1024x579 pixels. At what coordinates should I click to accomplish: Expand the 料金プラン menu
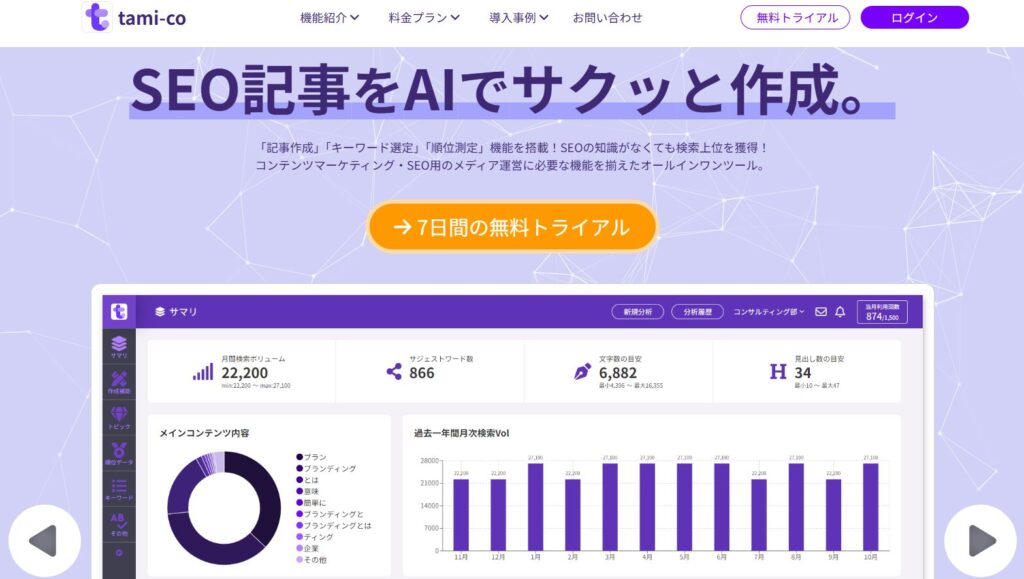(x=424, y=18)
